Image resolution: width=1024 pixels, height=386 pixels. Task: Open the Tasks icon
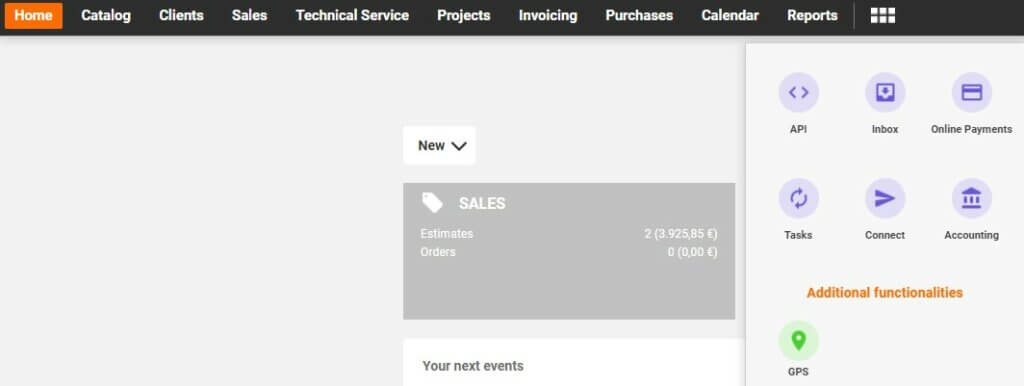click(798, 199)
